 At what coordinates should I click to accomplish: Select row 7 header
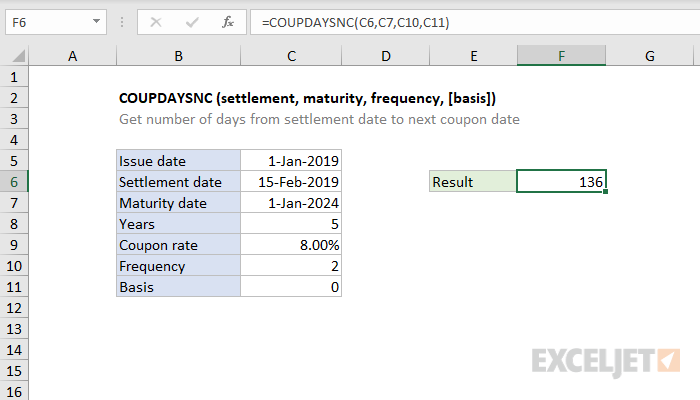(x=14, y=203)
